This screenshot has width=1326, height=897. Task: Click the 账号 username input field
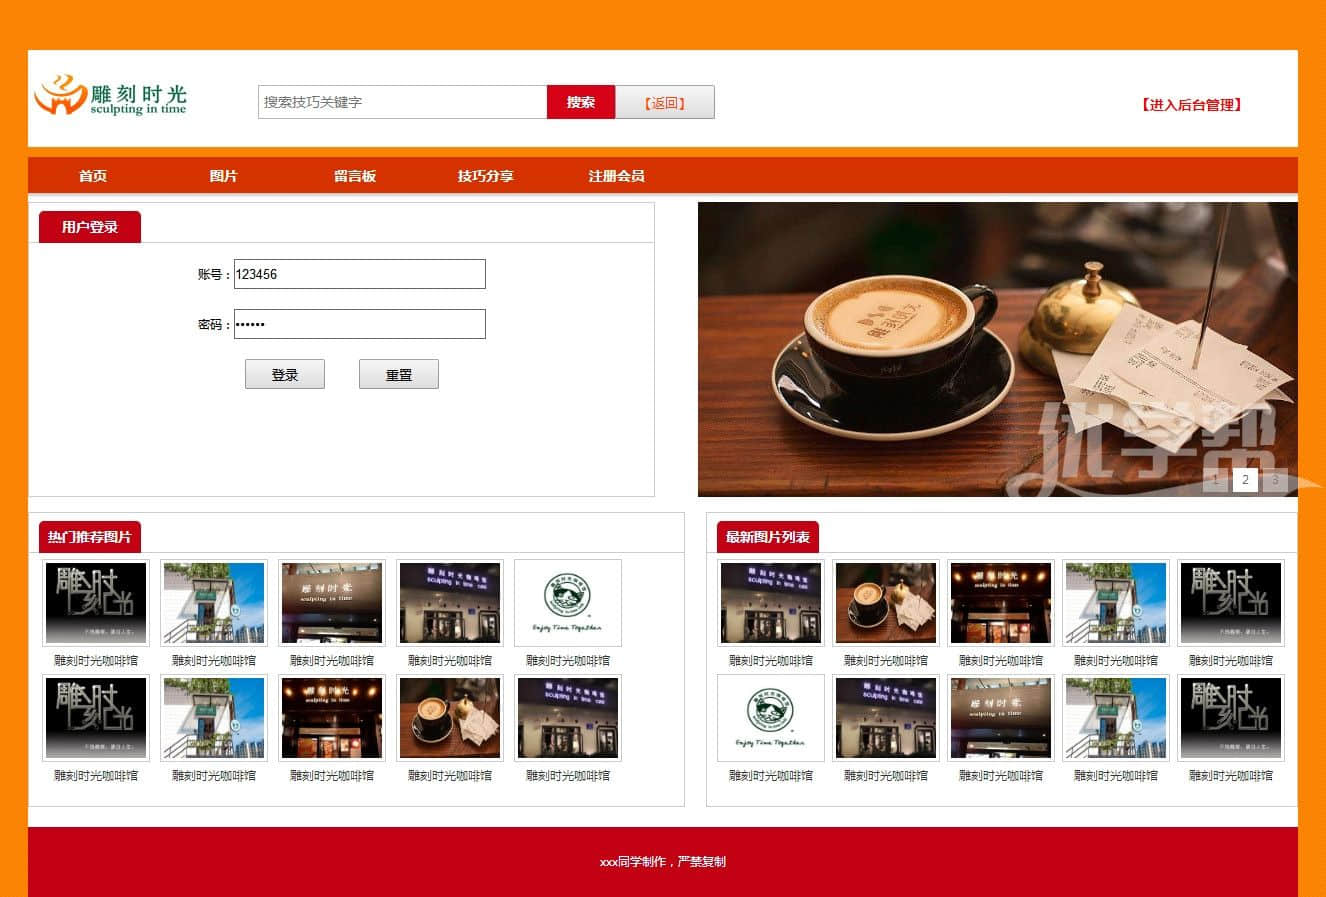(x=359, y=274)
